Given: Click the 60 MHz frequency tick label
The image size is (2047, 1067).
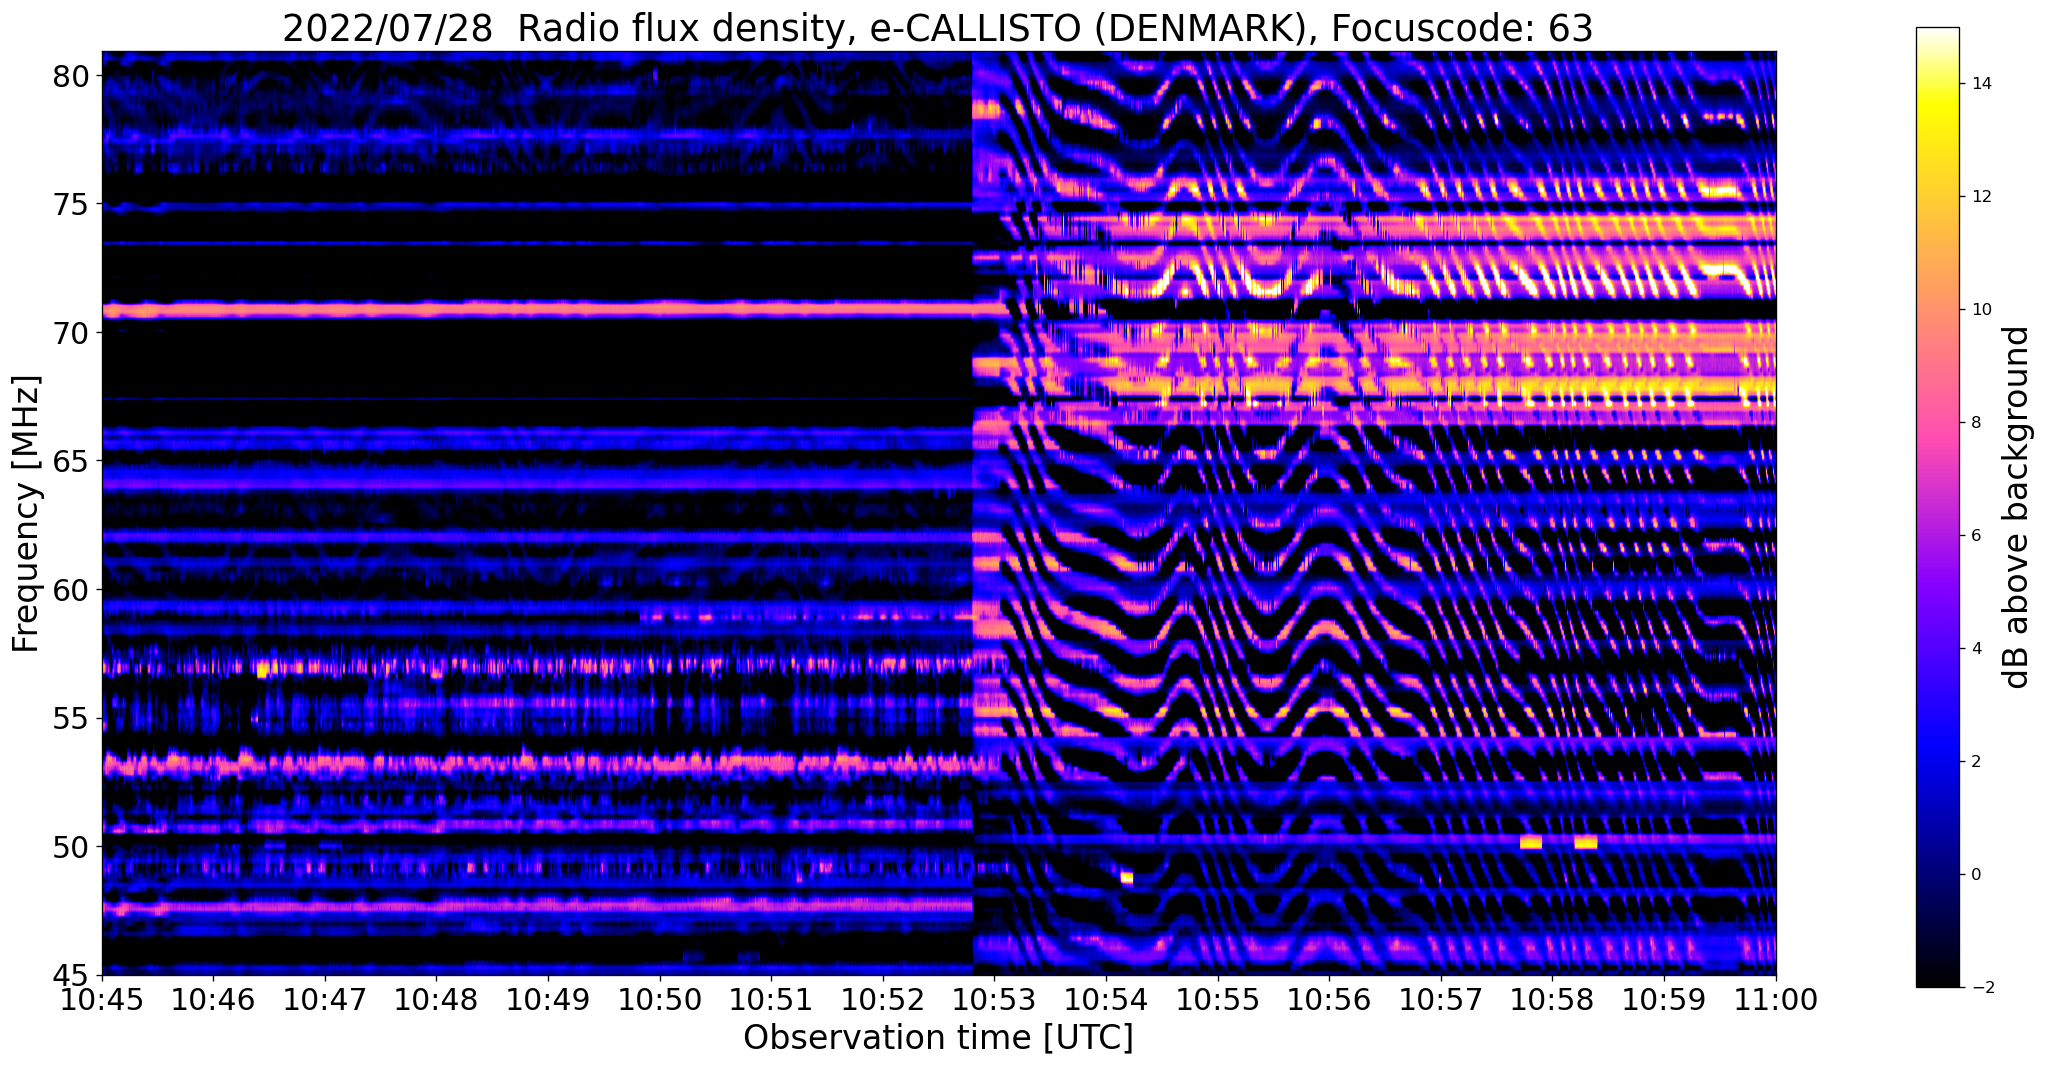Looking at the screenshot, I should (x=71, y=590).
